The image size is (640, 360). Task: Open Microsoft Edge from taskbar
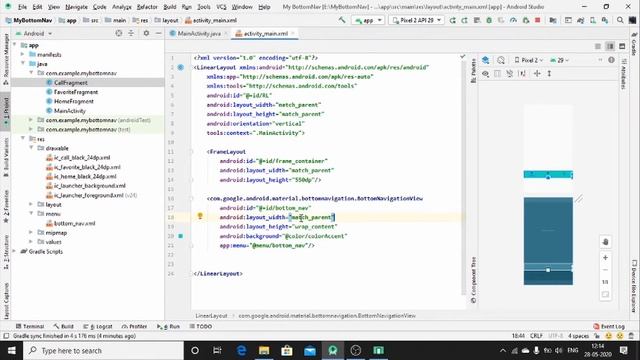pos(241,350)
